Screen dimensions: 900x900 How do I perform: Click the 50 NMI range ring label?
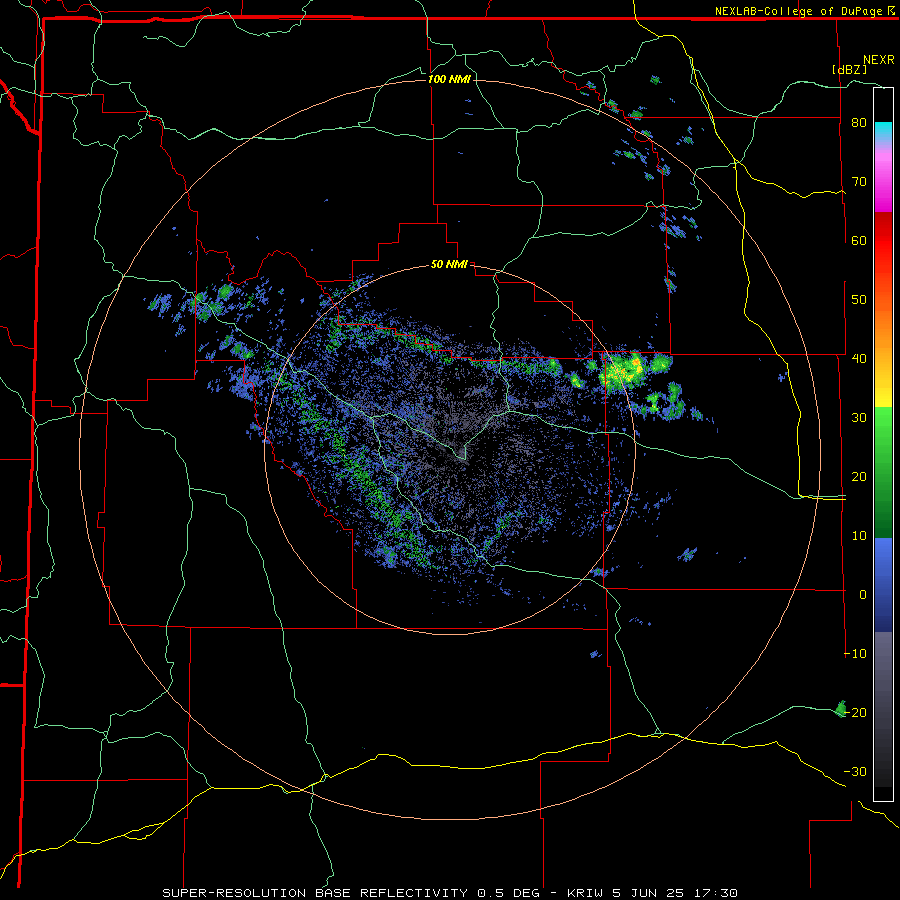449,265
